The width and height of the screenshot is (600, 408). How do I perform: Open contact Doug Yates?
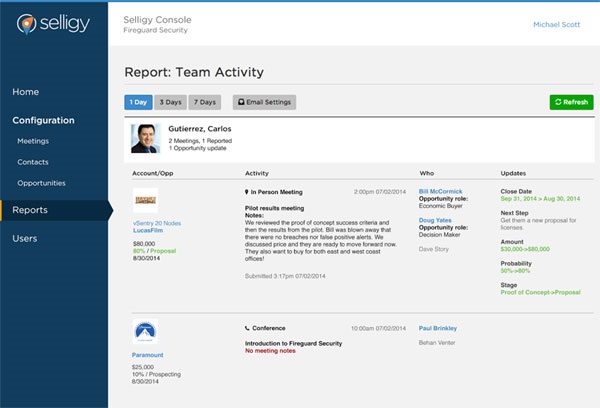[x=435, y=220]
